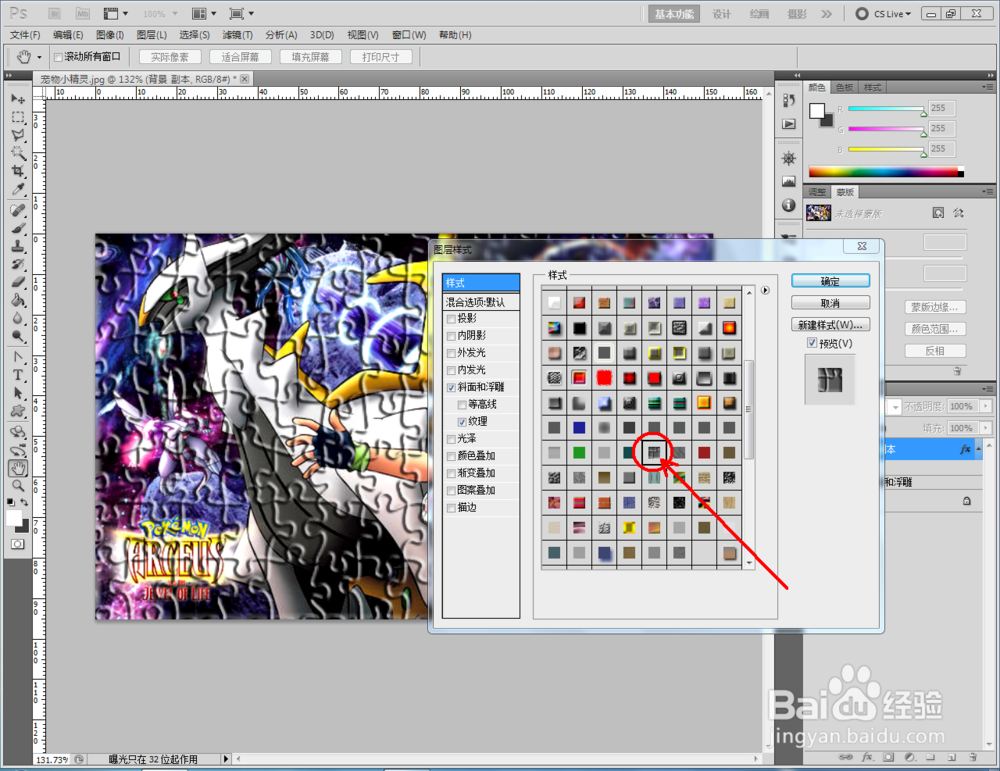
Task: Click 新建样式(W)... button
Action: (830, 325)
